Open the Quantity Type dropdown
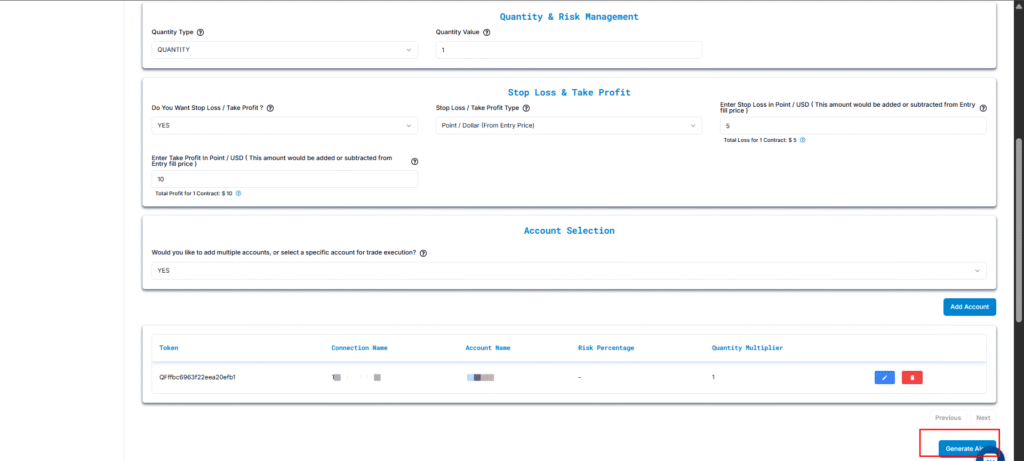1024x461 pixels. click(285, 50)
